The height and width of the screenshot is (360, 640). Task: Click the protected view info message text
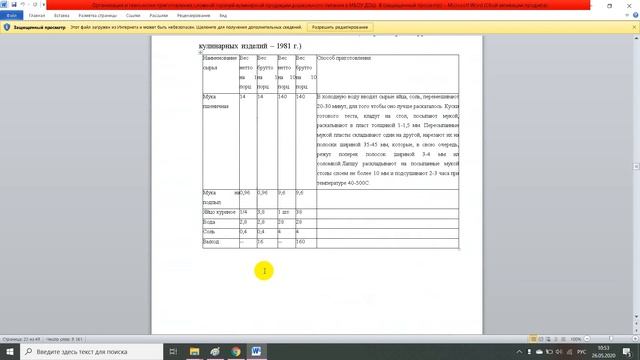click(x=186, y=27)
